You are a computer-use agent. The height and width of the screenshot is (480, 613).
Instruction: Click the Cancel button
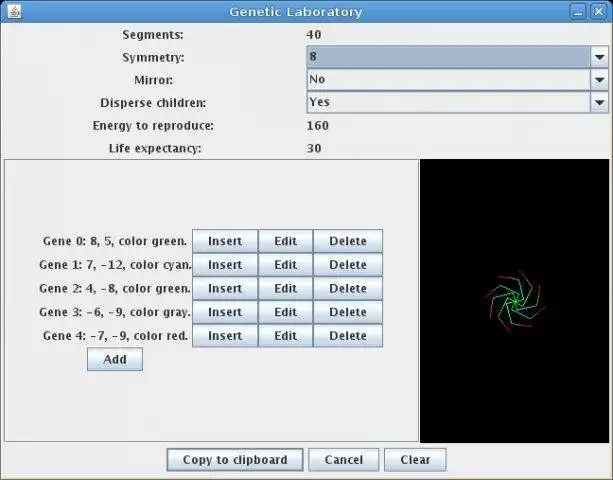(x=344, y=460)
